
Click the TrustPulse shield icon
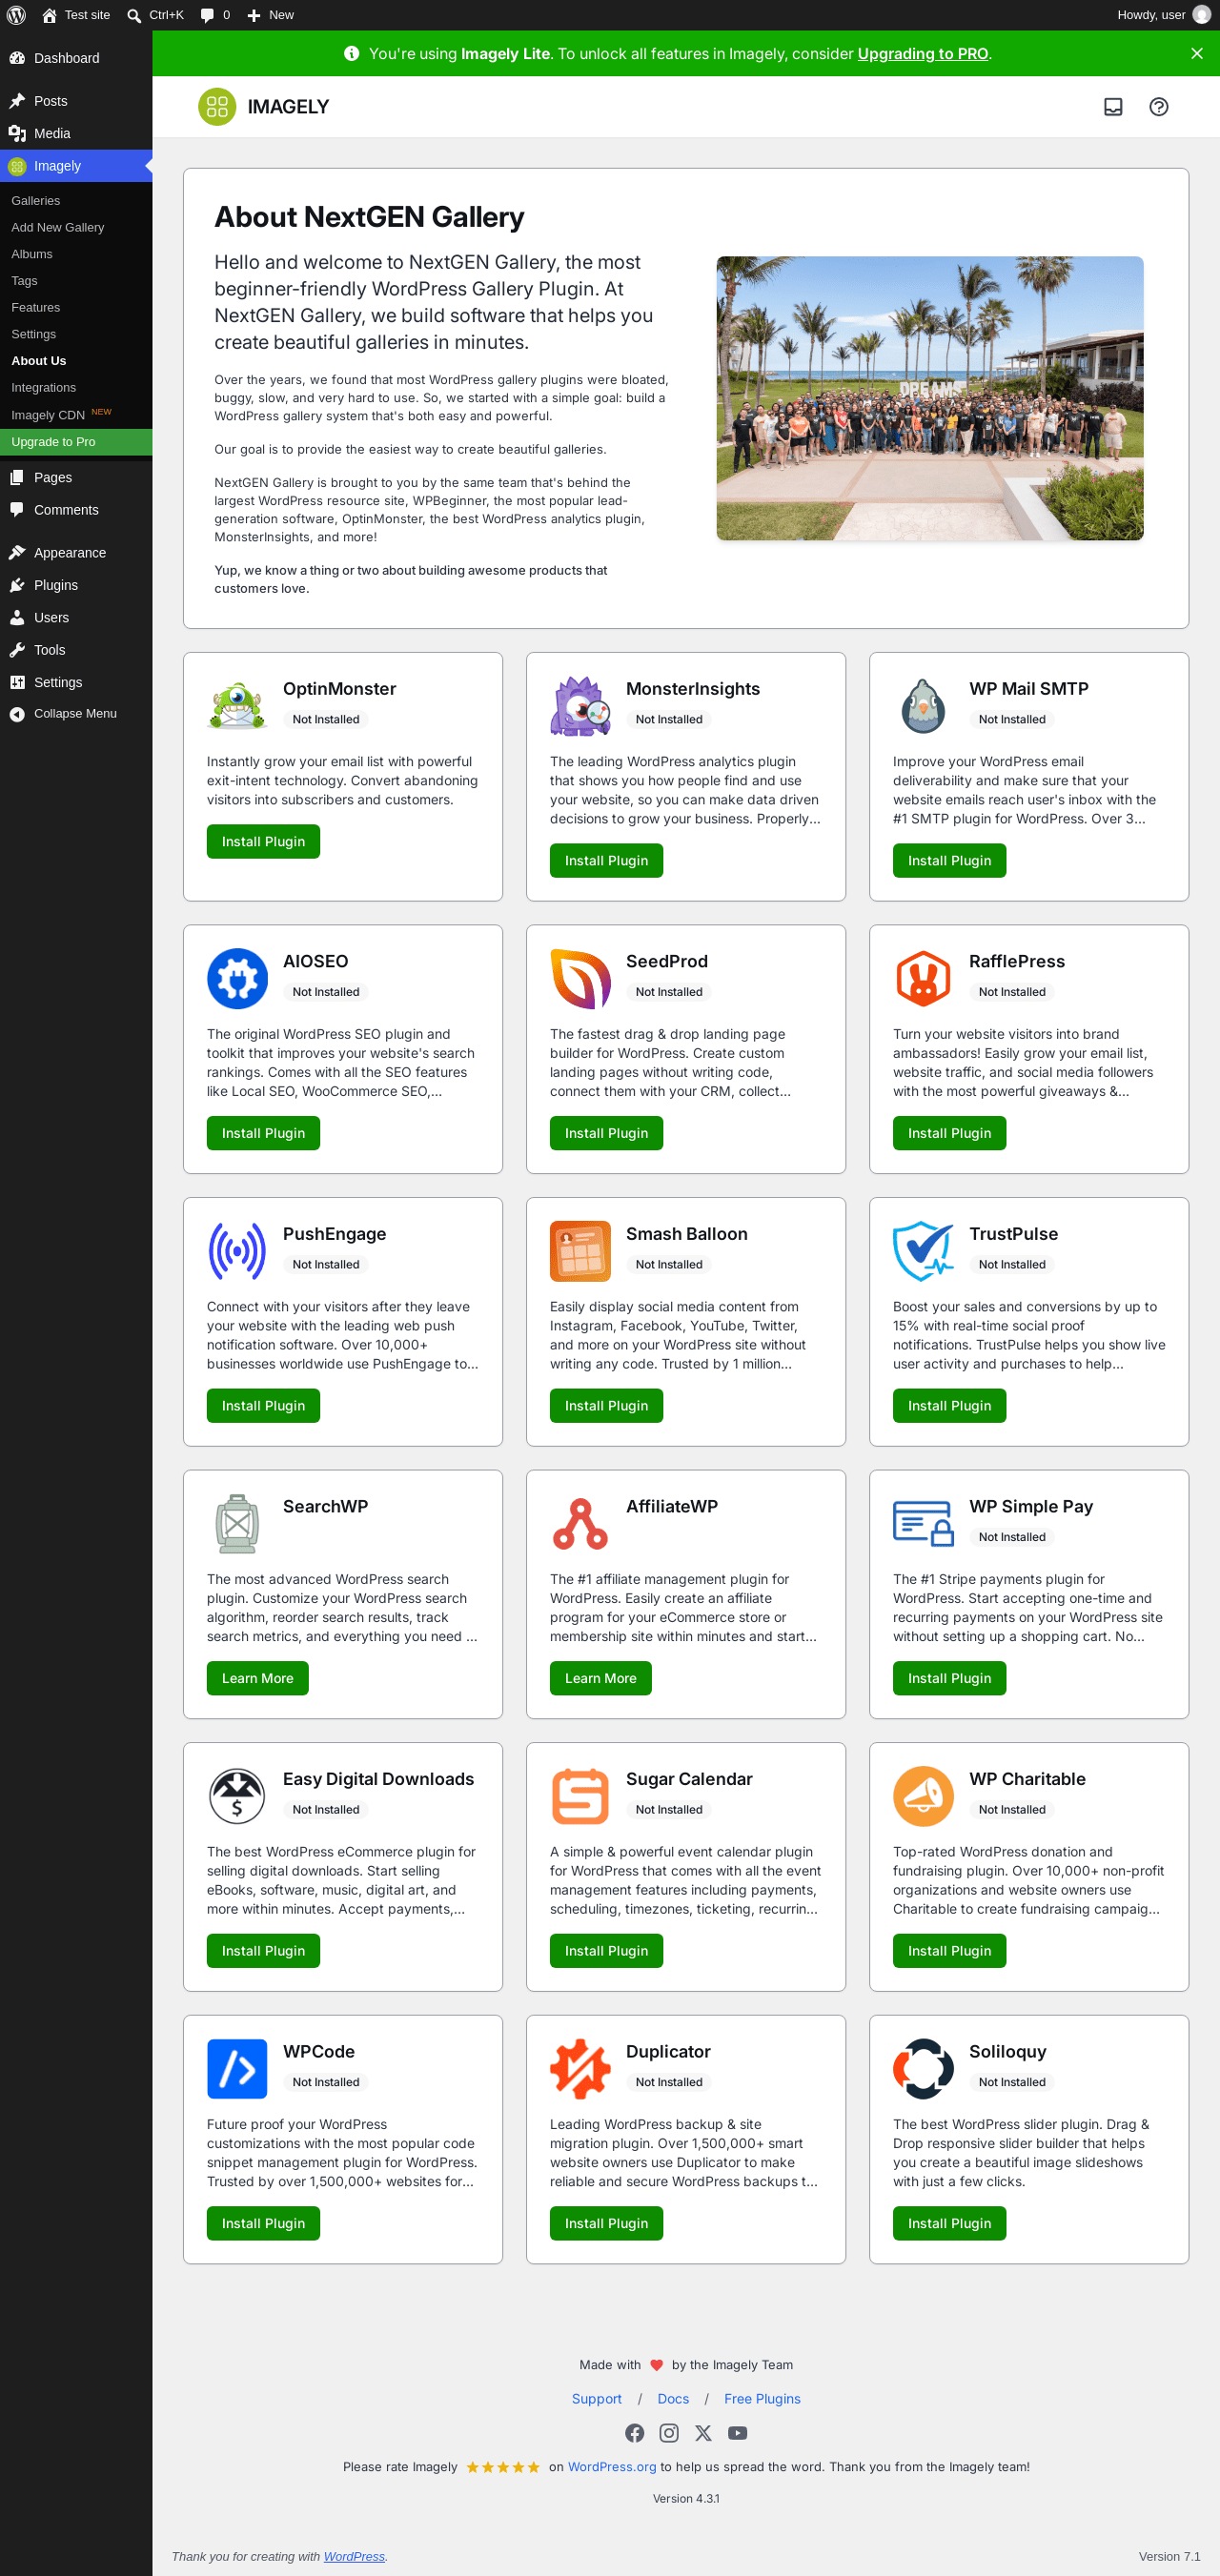point(923,1251)
